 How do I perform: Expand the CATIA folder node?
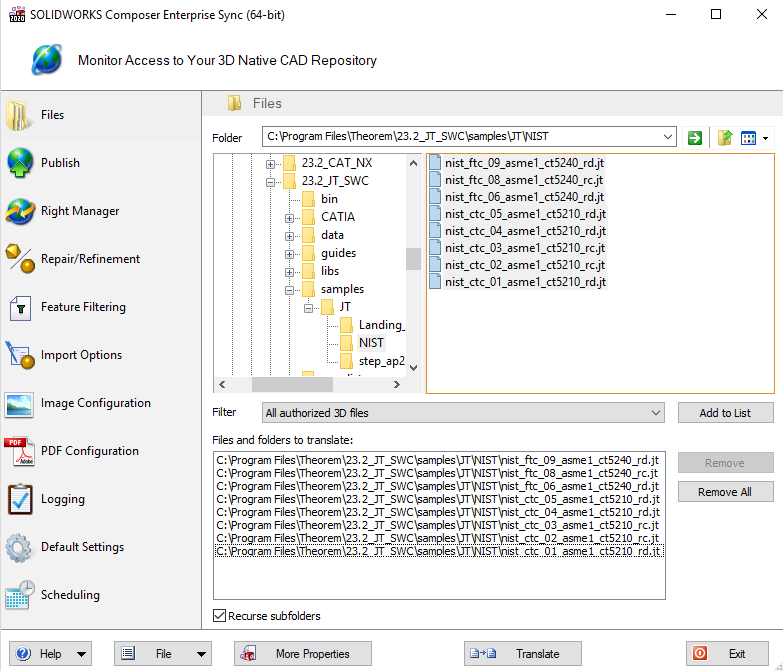click(x=289, y=218)
